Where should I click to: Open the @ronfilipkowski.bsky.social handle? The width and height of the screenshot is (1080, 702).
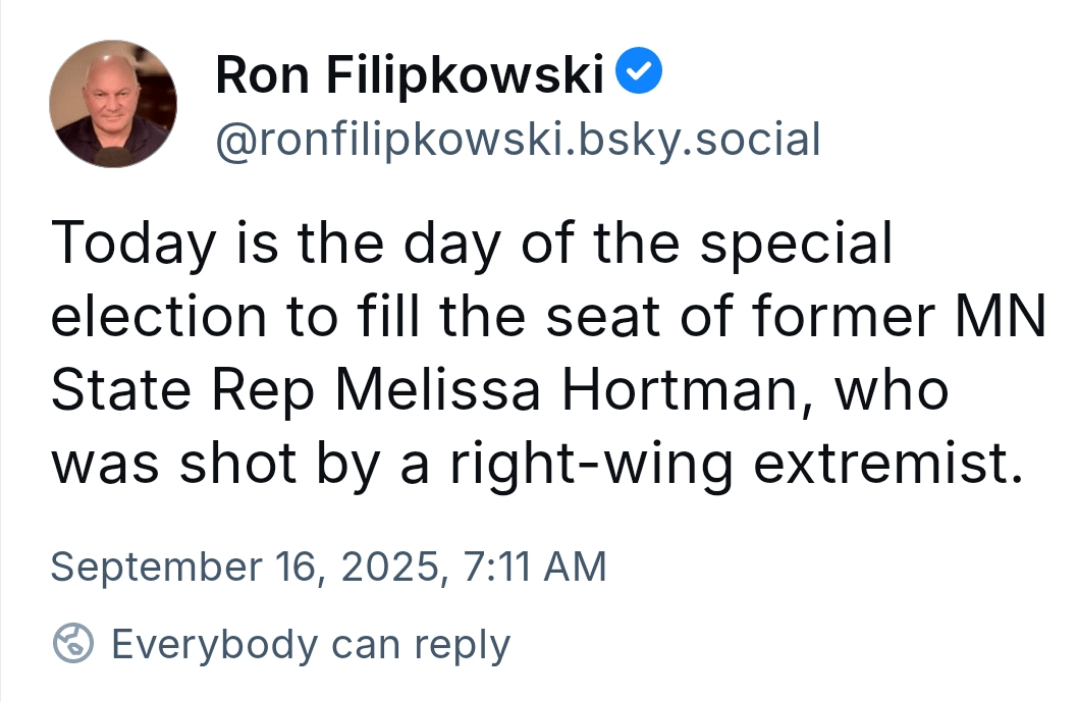518,140
